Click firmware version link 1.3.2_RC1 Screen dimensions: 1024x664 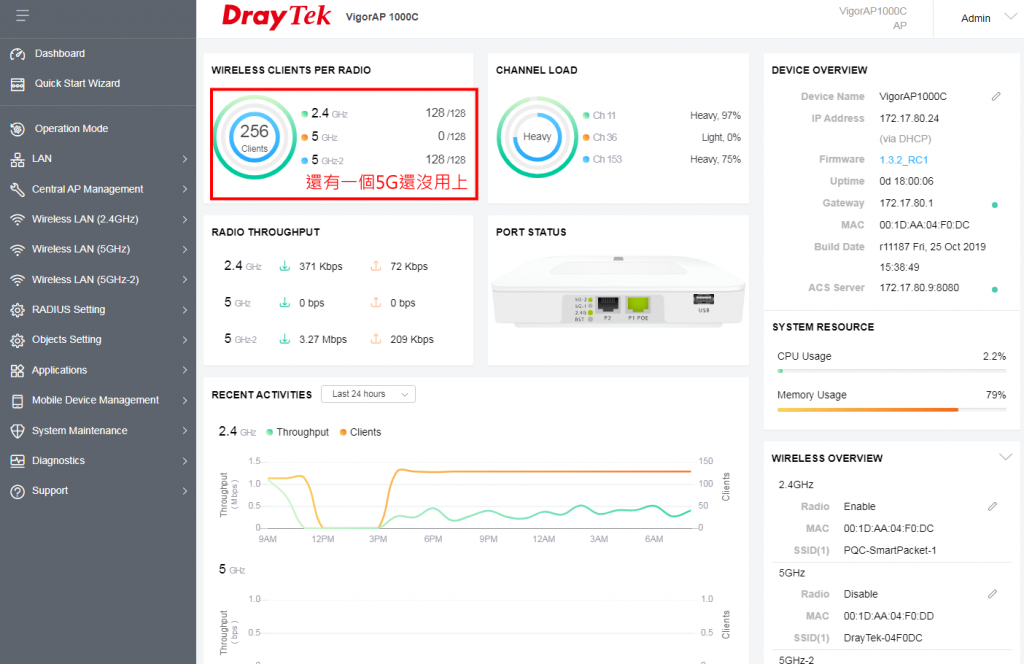(903, 160)
